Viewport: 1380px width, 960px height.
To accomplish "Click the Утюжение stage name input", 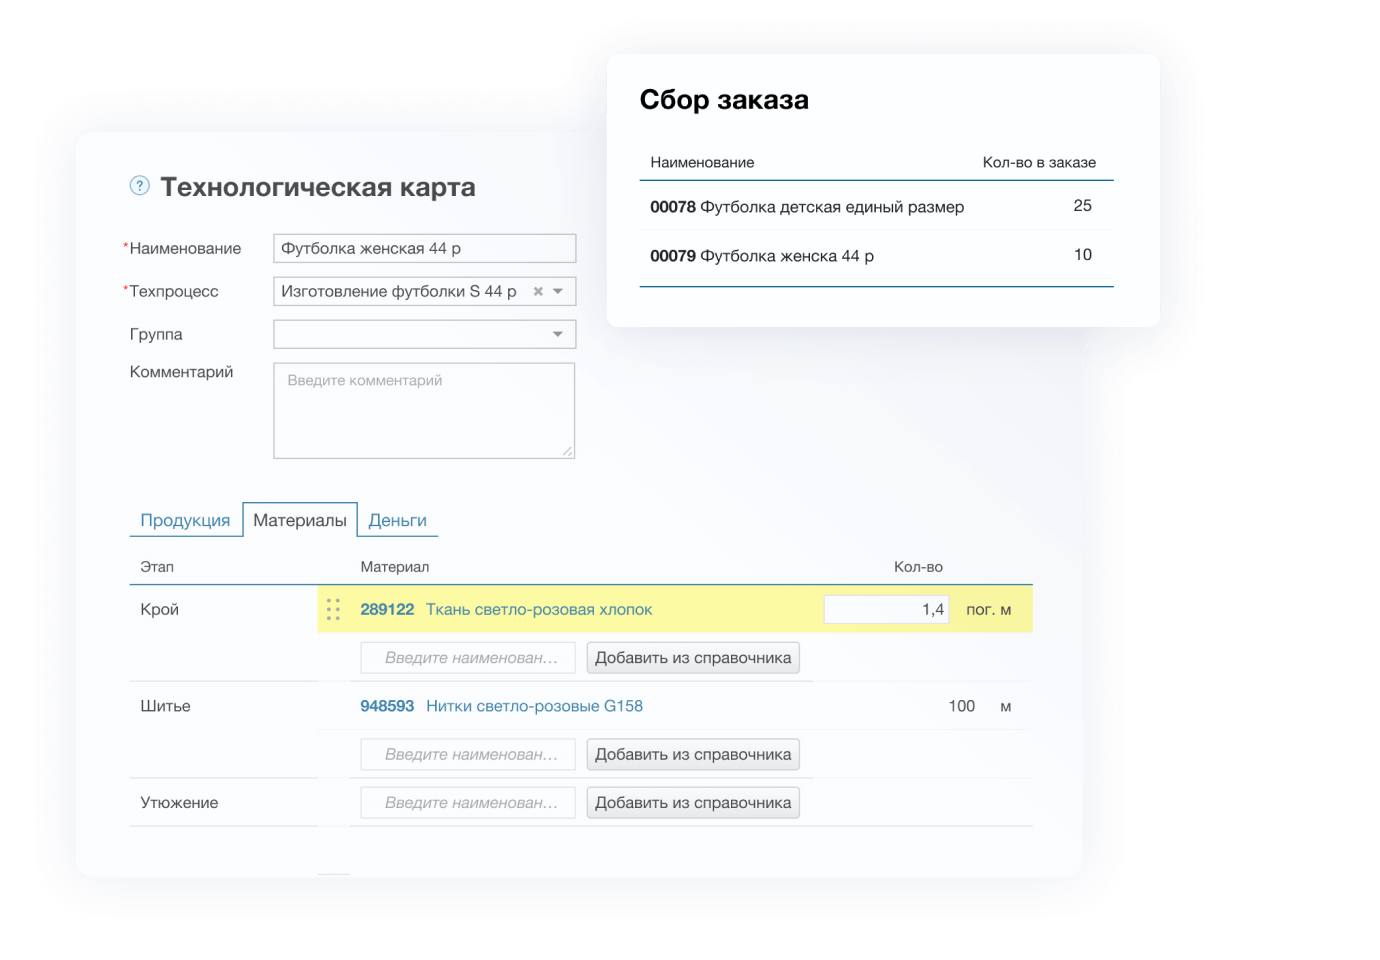I will pyautogui.click(x=468, y=802).
